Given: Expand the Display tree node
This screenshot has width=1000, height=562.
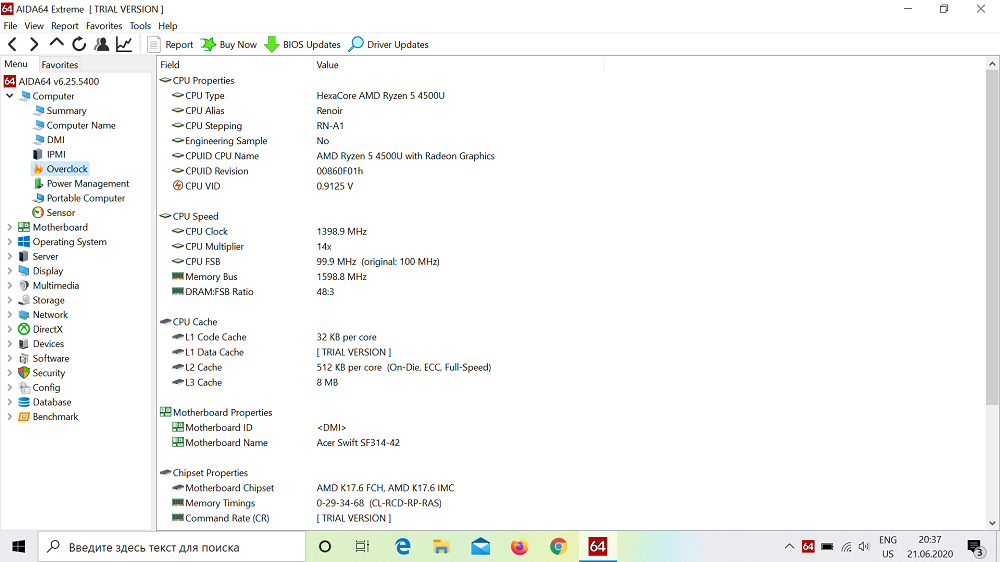Looking at the screenshot, I should coord(10,271).
